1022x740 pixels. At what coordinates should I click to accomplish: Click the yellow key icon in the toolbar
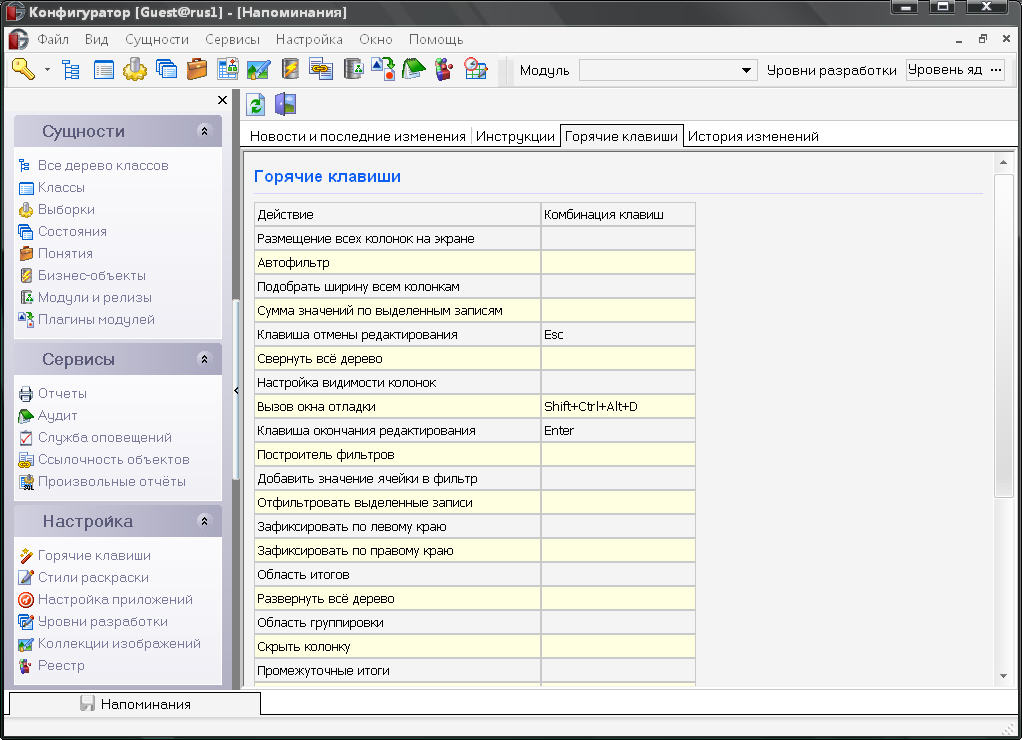(x=23, y=69)
